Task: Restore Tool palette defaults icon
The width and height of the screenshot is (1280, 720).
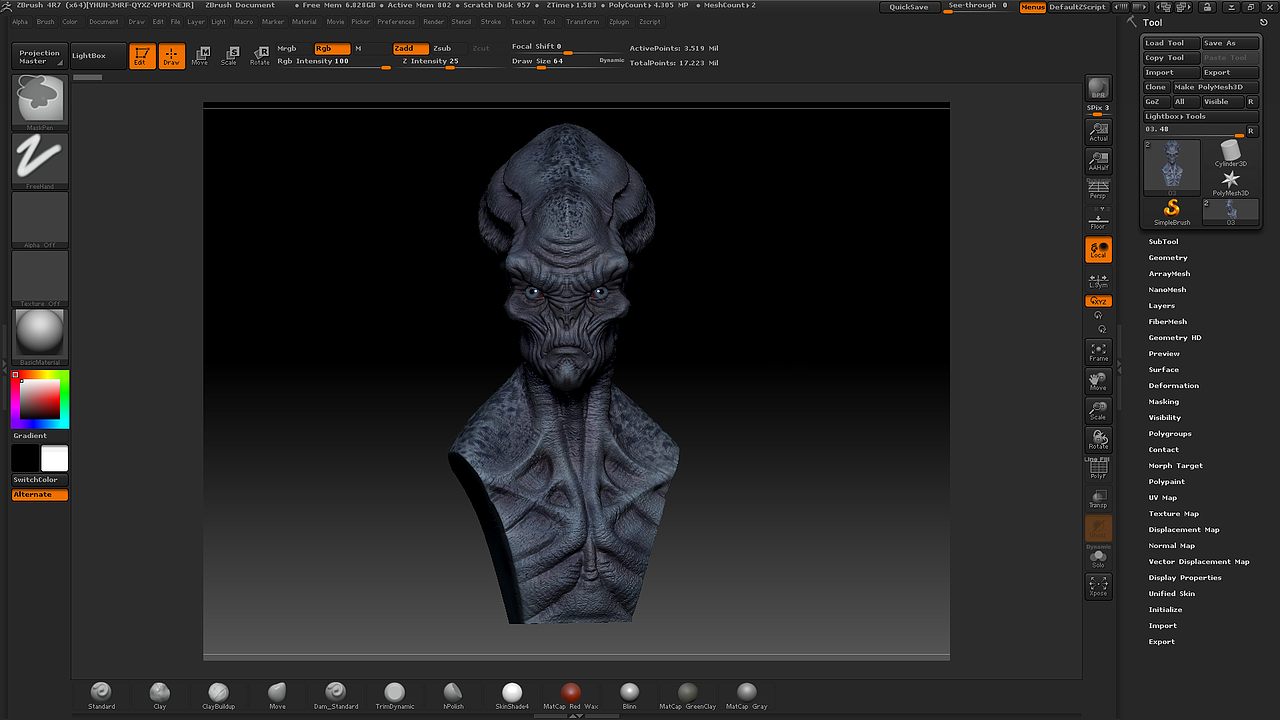Action: click(1265, 22)
